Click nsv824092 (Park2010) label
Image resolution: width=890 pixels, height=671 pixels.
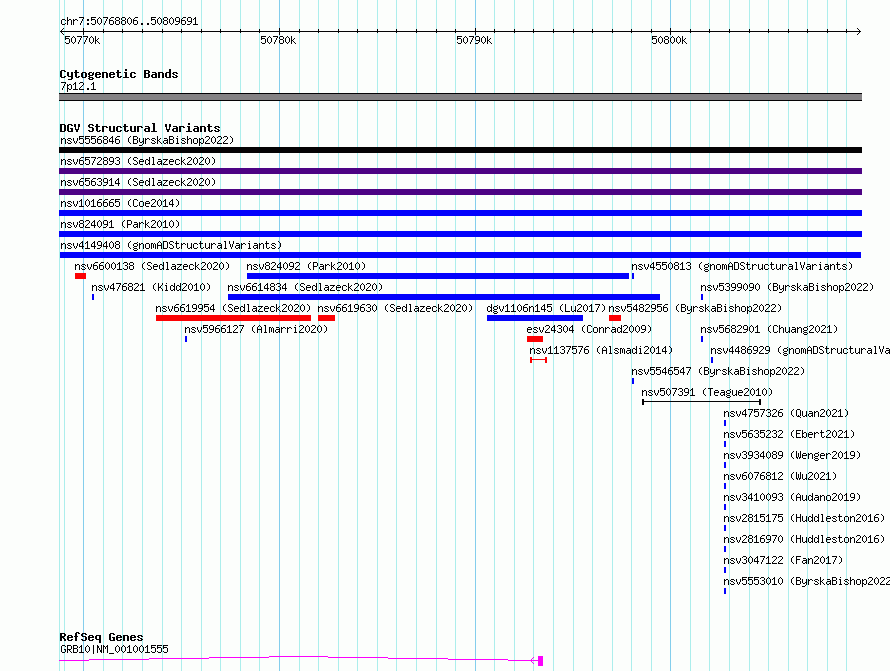[306, 266]
